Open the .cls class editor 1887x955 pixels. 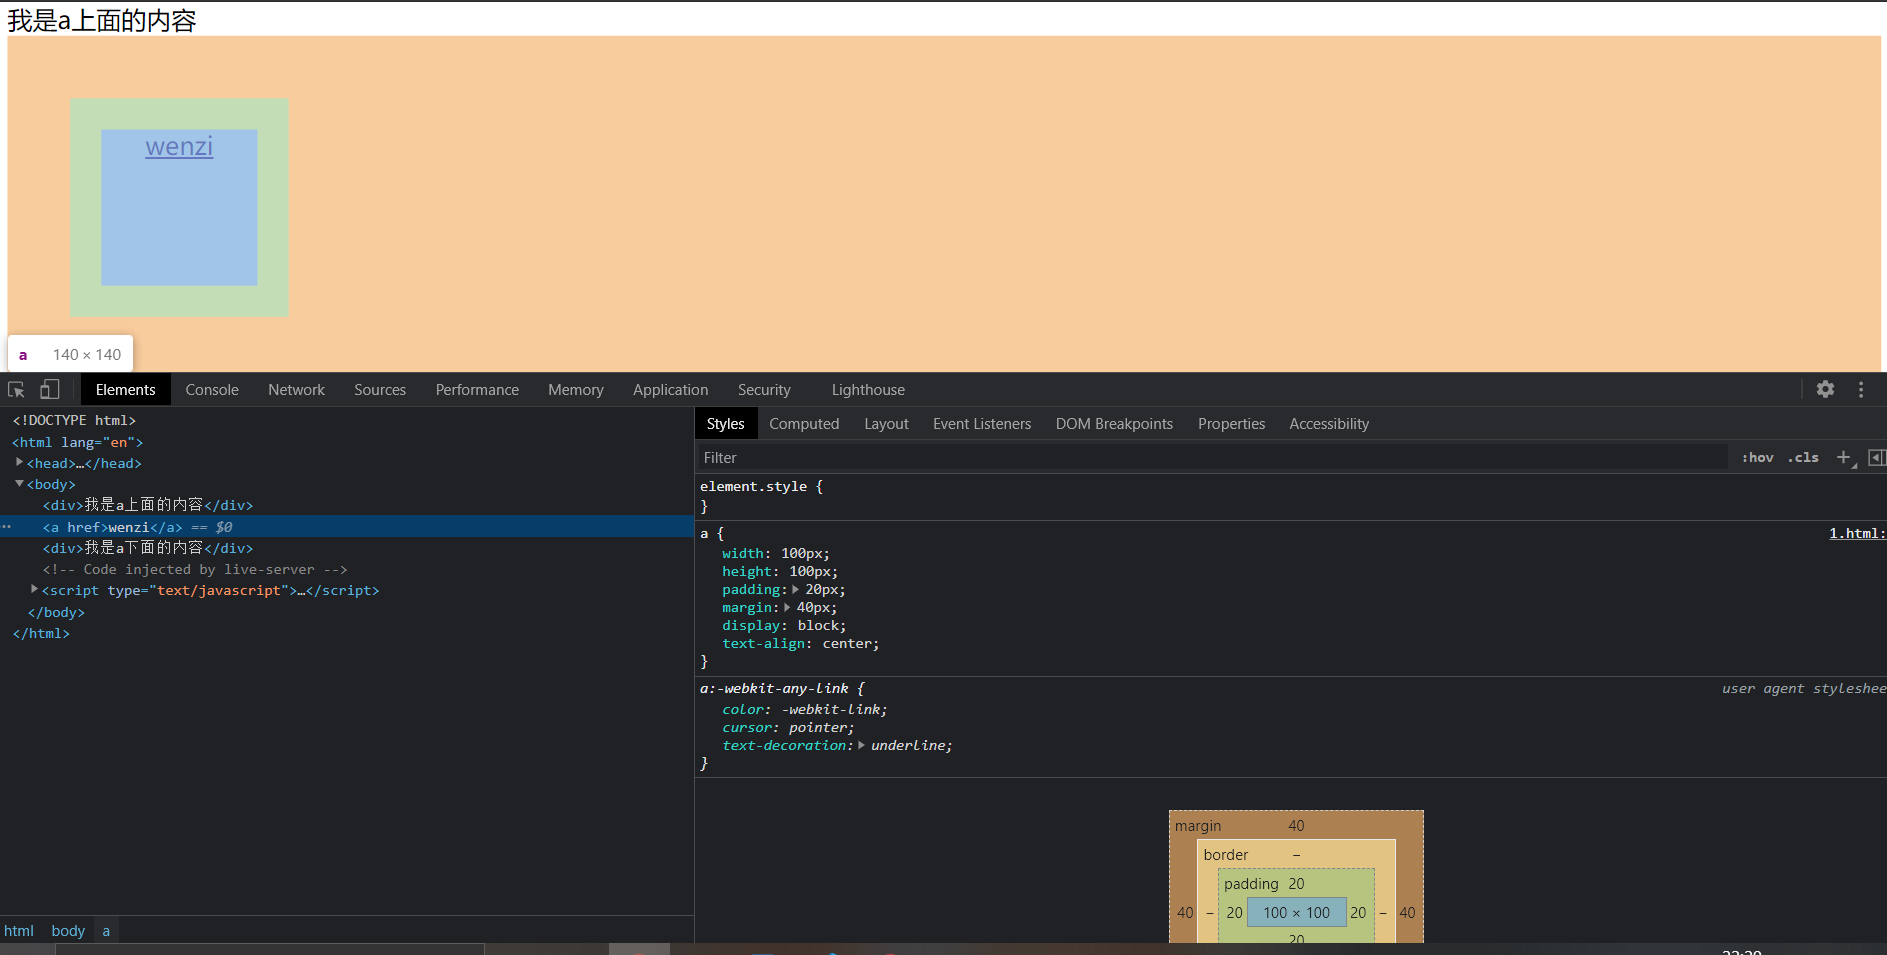(1803, 458)
